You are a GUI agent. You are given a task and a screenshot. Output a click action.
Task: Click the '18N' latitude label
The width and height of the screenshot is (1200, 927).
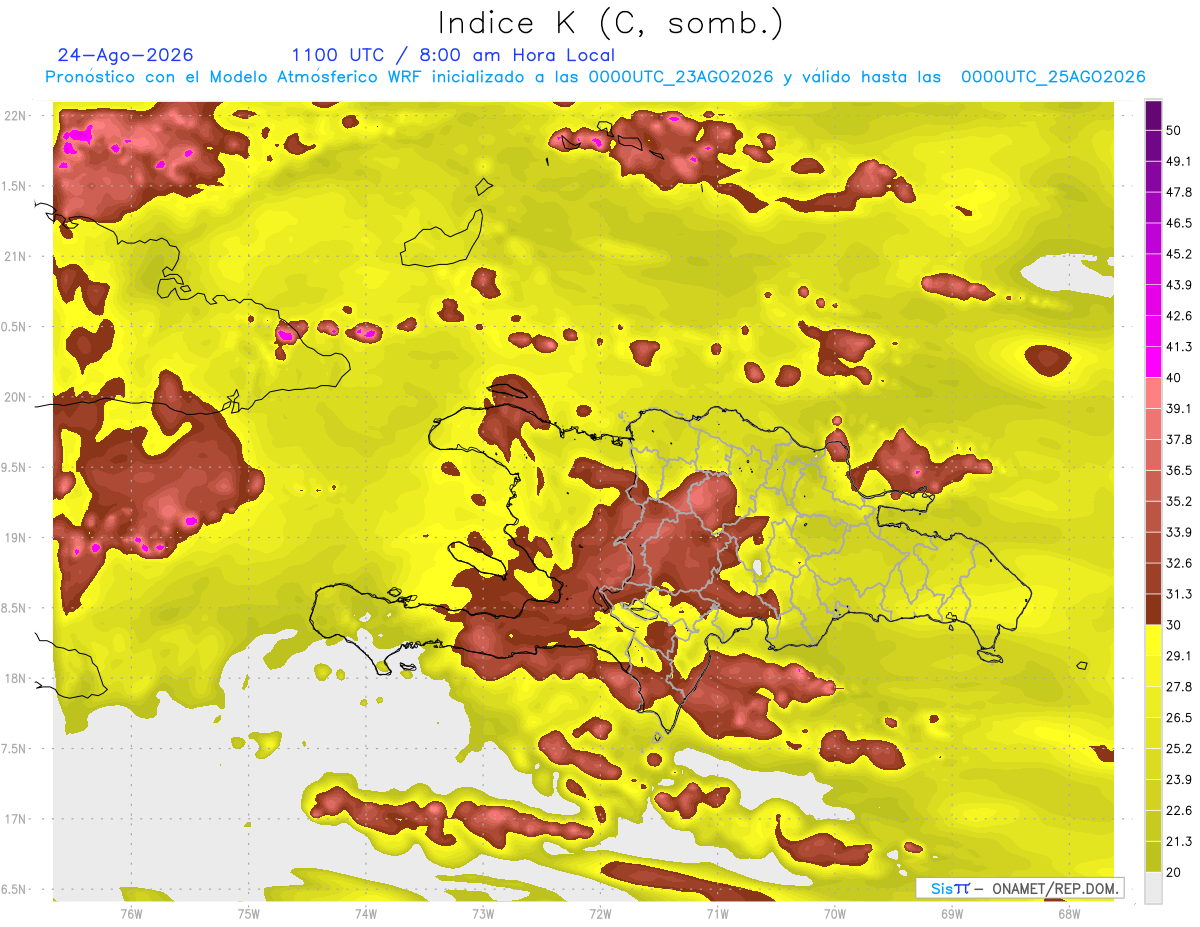16,678
